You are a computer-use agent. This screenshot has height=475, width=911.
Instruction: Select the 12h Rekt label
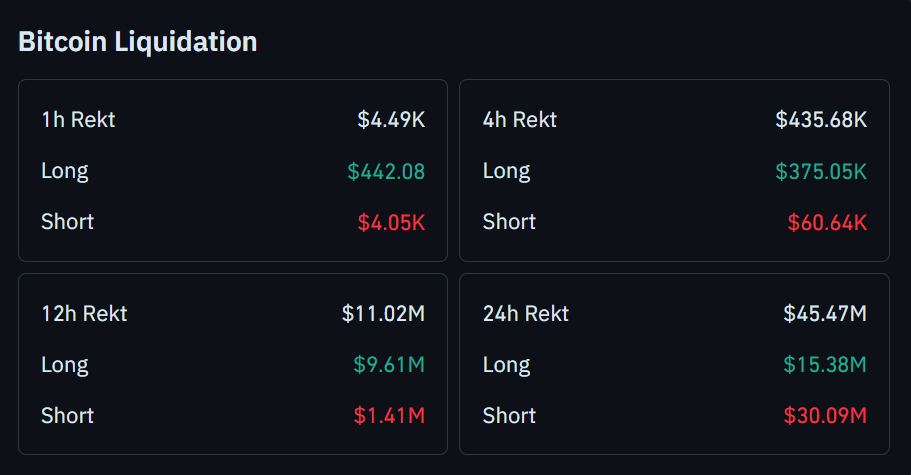(x=84, y=314)
